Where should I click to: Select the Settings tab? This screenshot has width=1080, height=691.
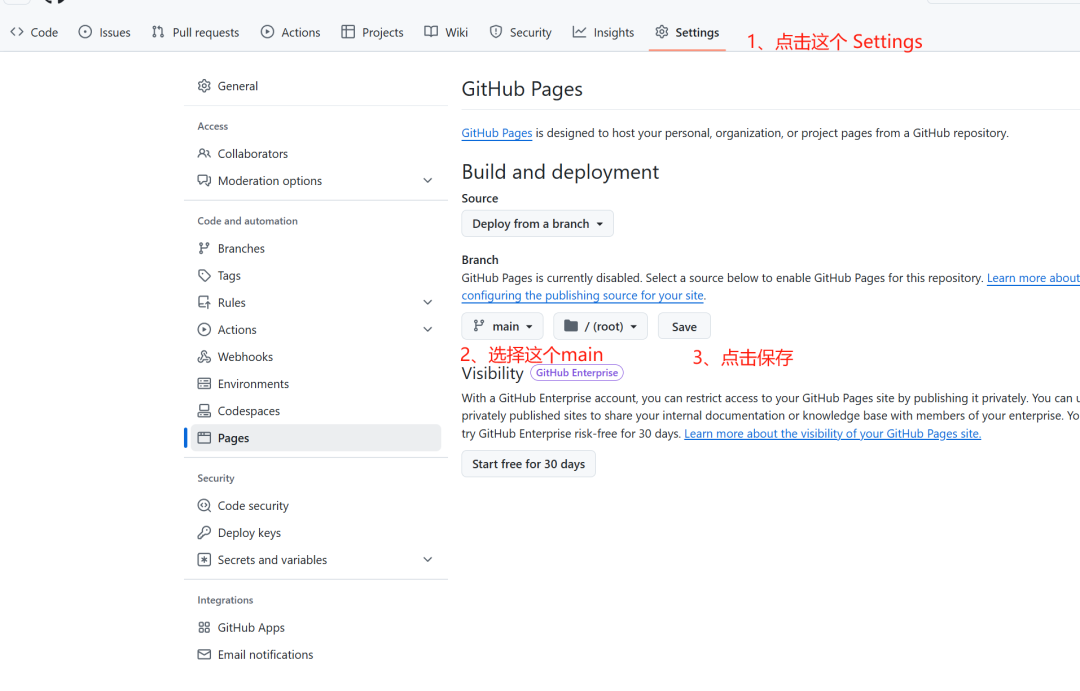click(x=687, y=32)
